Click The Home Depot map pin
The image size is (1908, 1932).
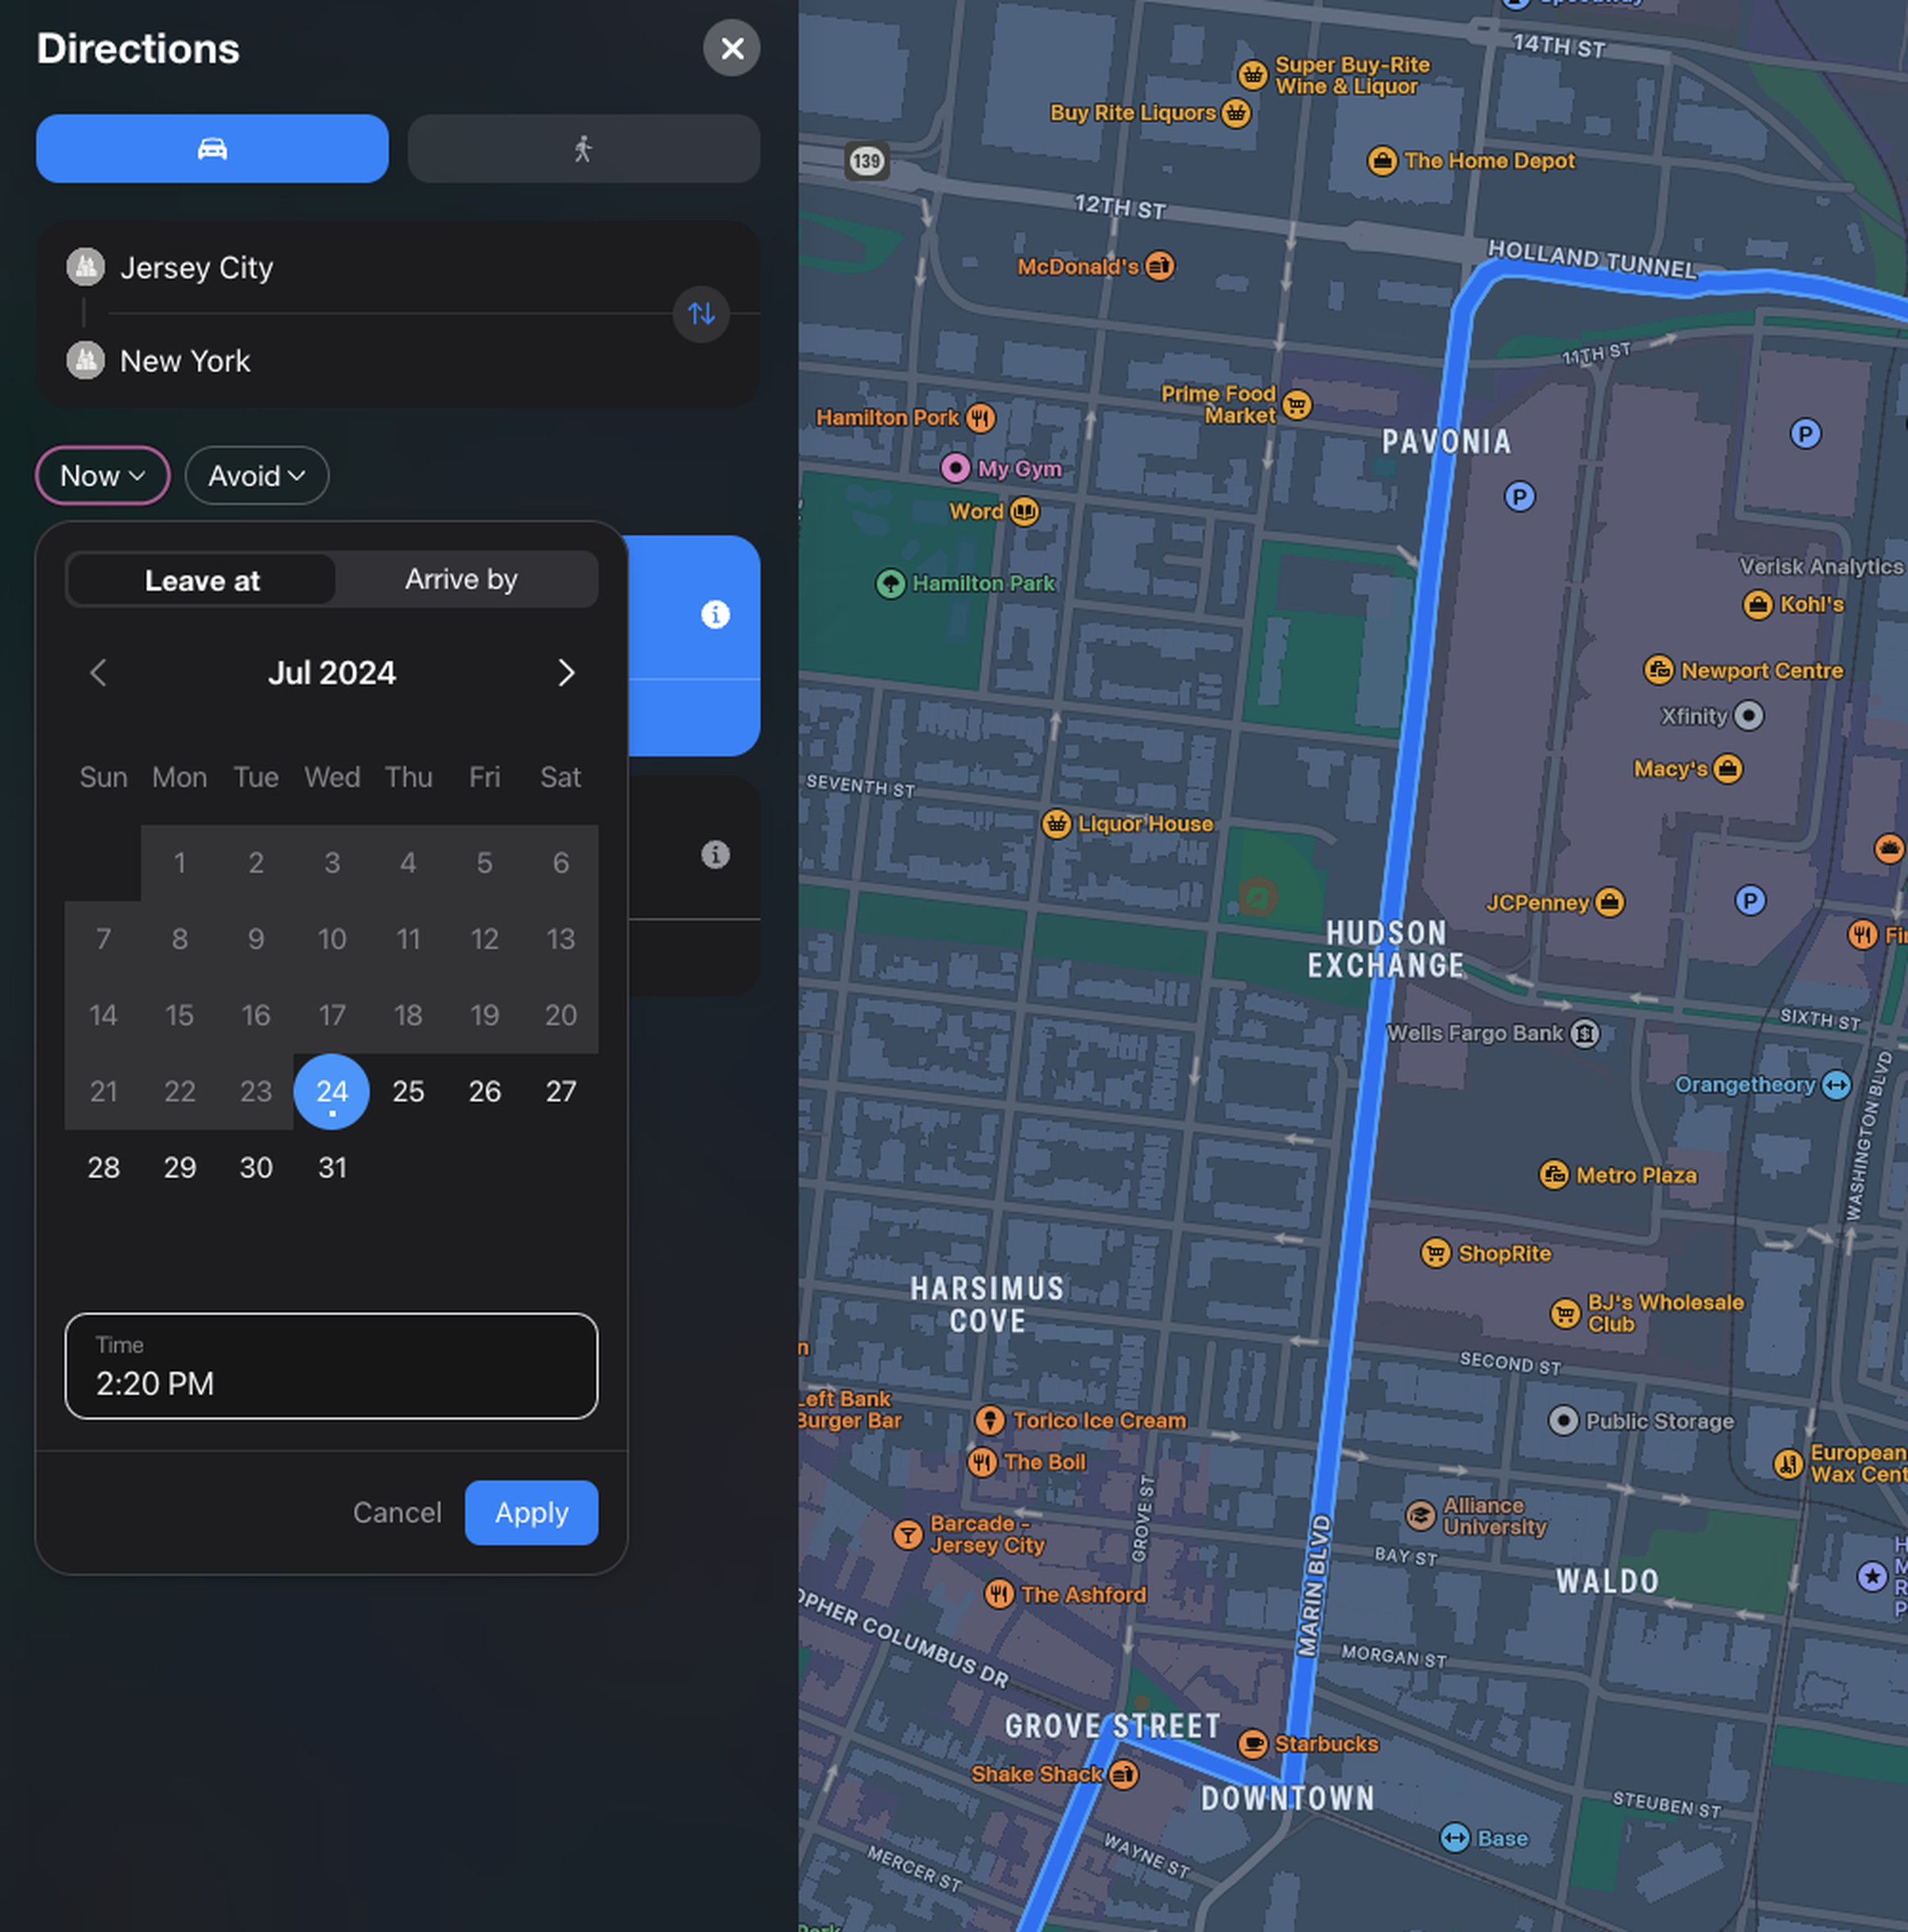(1382, 160)
